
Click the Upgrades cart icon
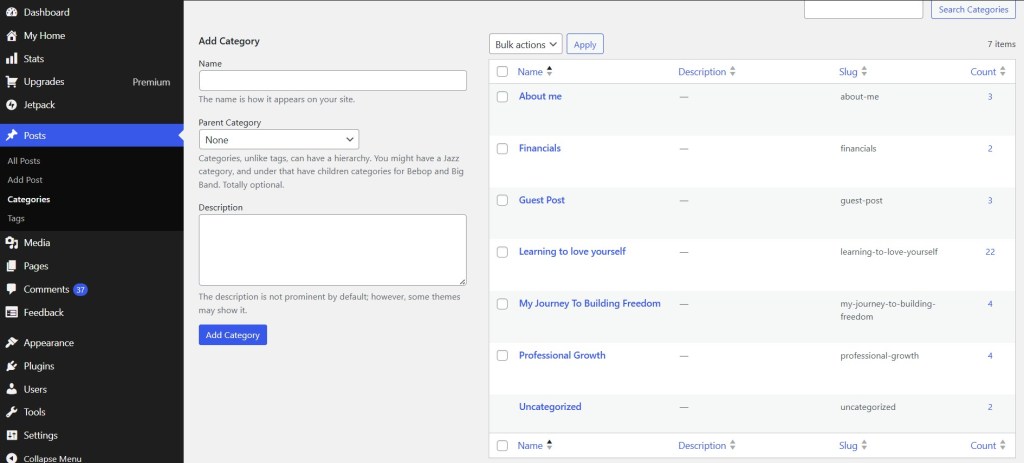[11, 82]
